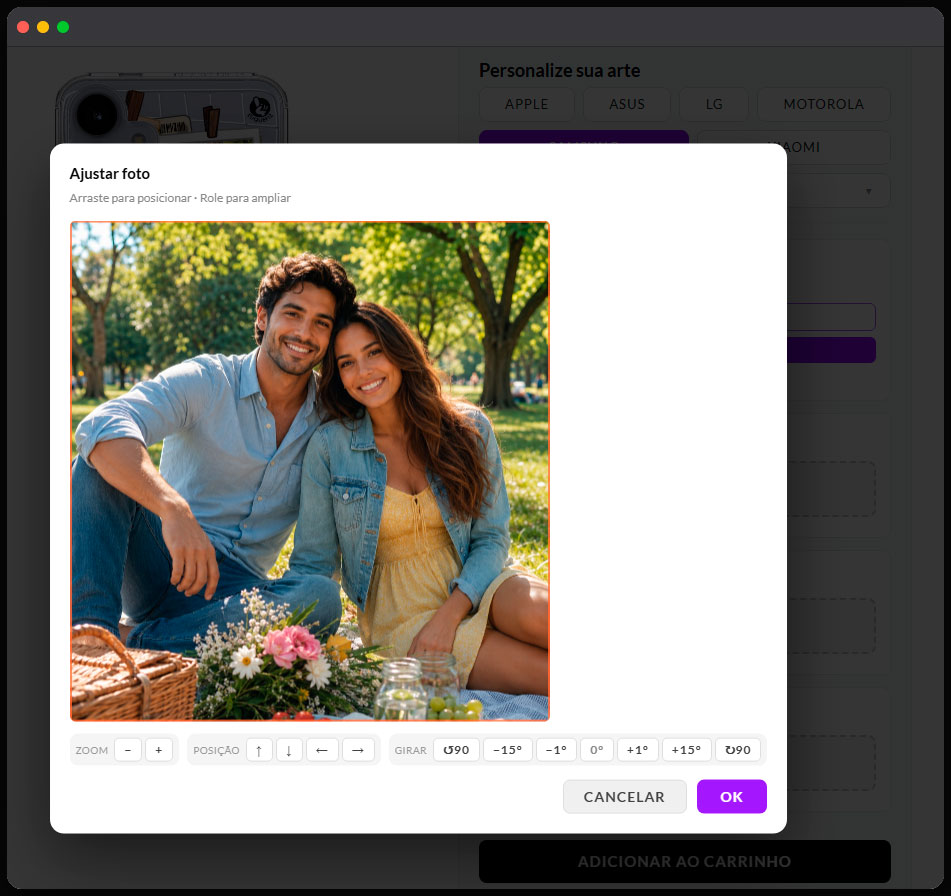The height and width of the screenshot is (896, 951).
Task: Rotate photo by +1°
Action: (637, 750)
